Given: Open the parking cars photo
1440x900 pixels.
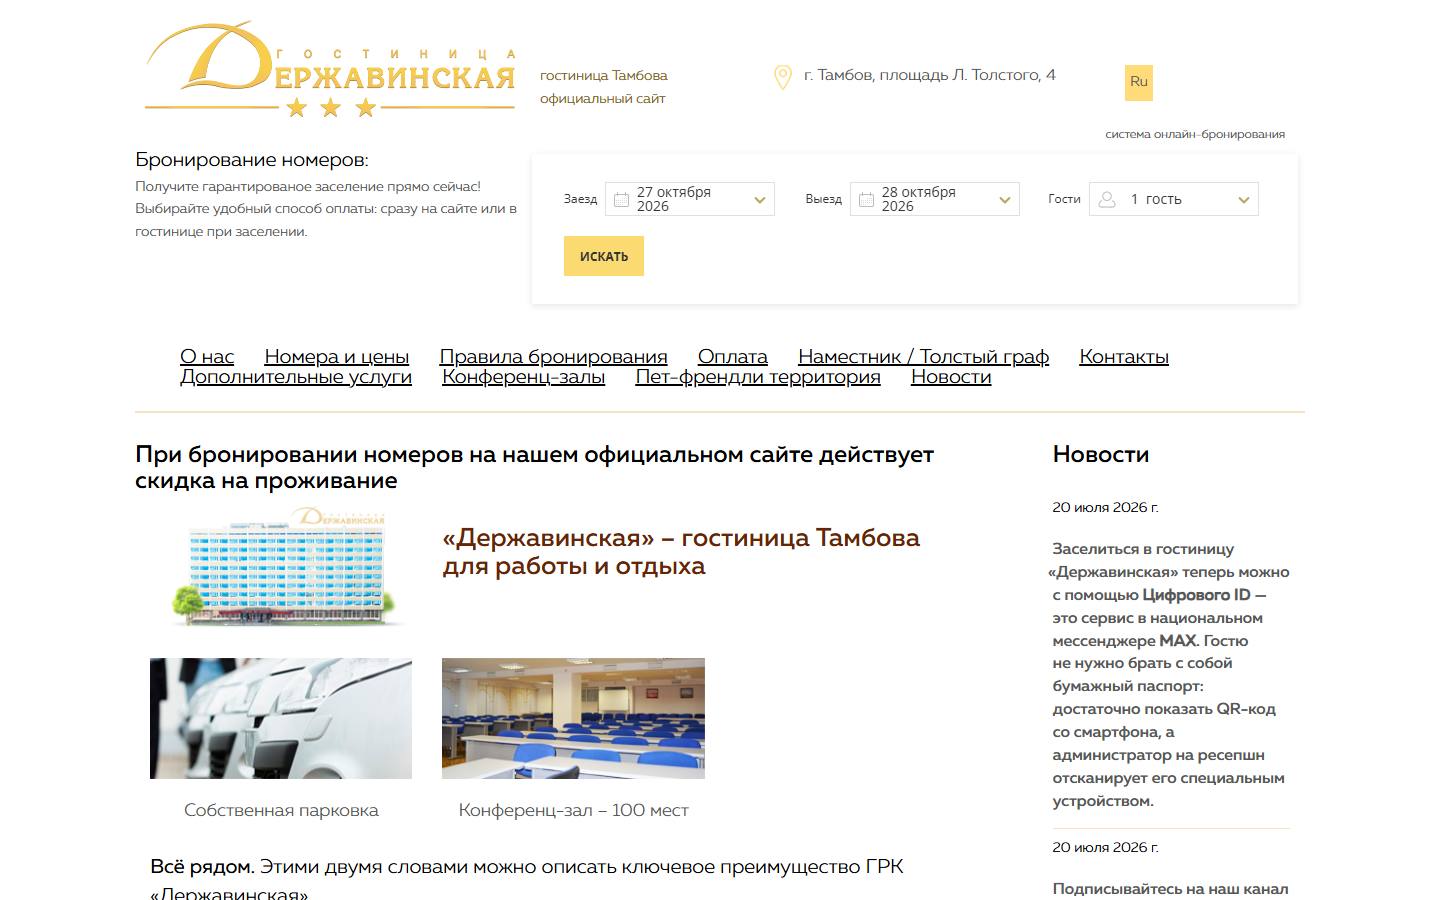Looking at the screenshot, I should (x=281, y=718).
